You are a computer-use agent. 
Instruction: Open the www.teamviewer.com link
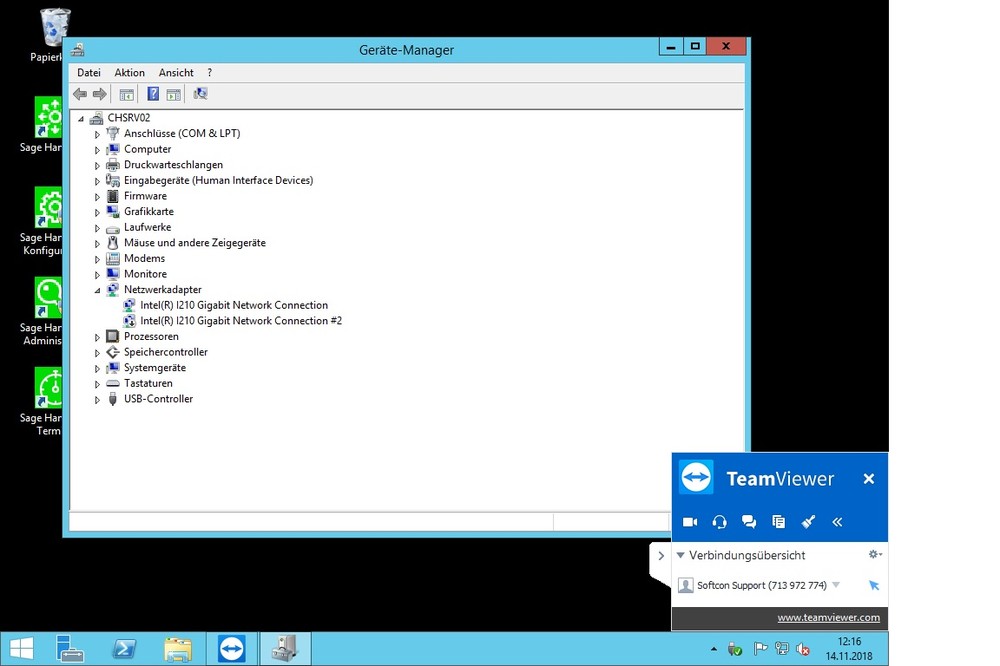pyautogui.click(x=828, y=618)
